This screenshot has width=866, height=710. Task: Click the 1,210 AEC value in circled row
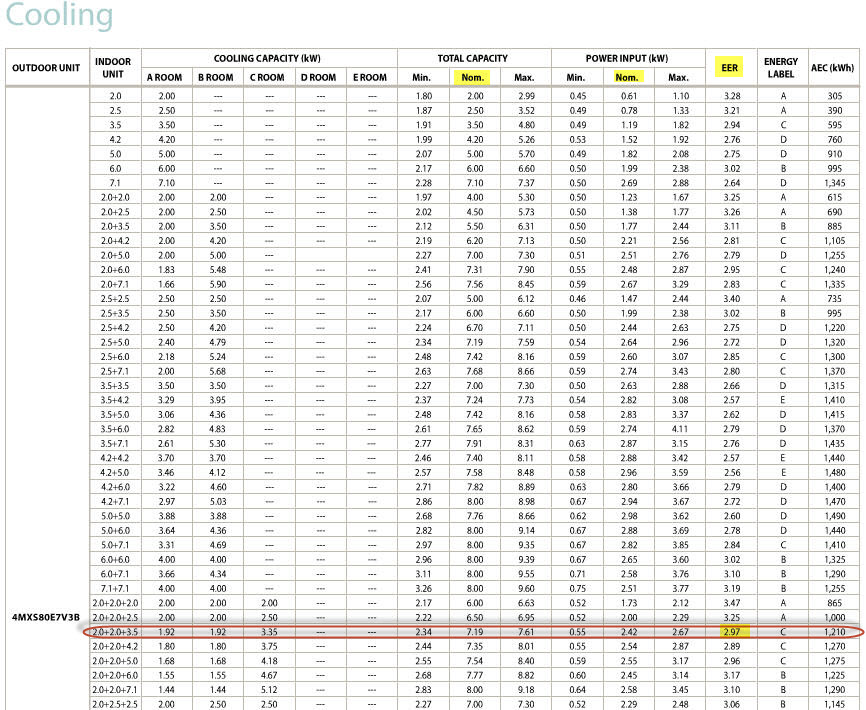pos(834,633)
